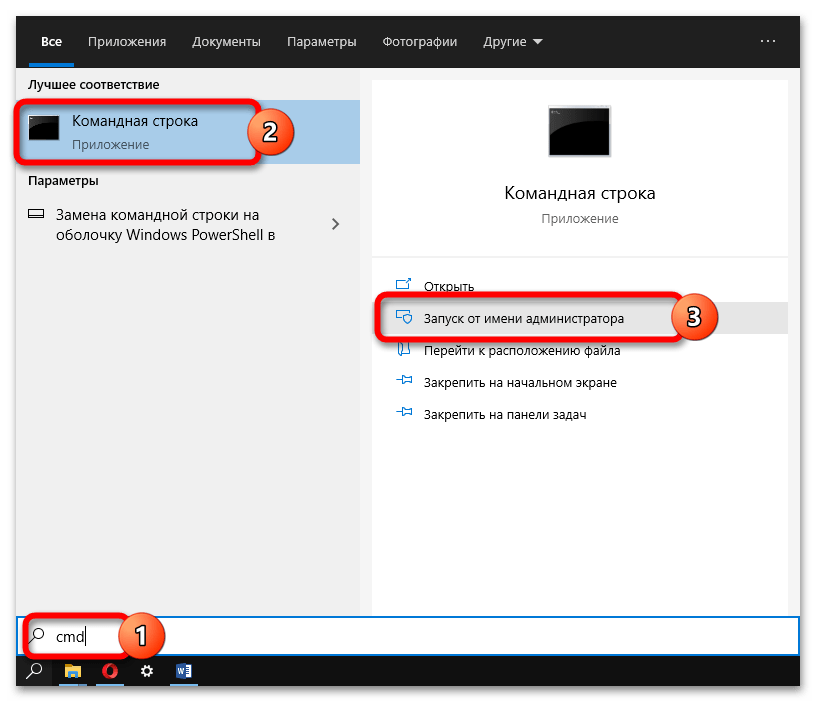Select Закрепить на начальном экране
Screen dimensions: 816x702
(519, 382)
